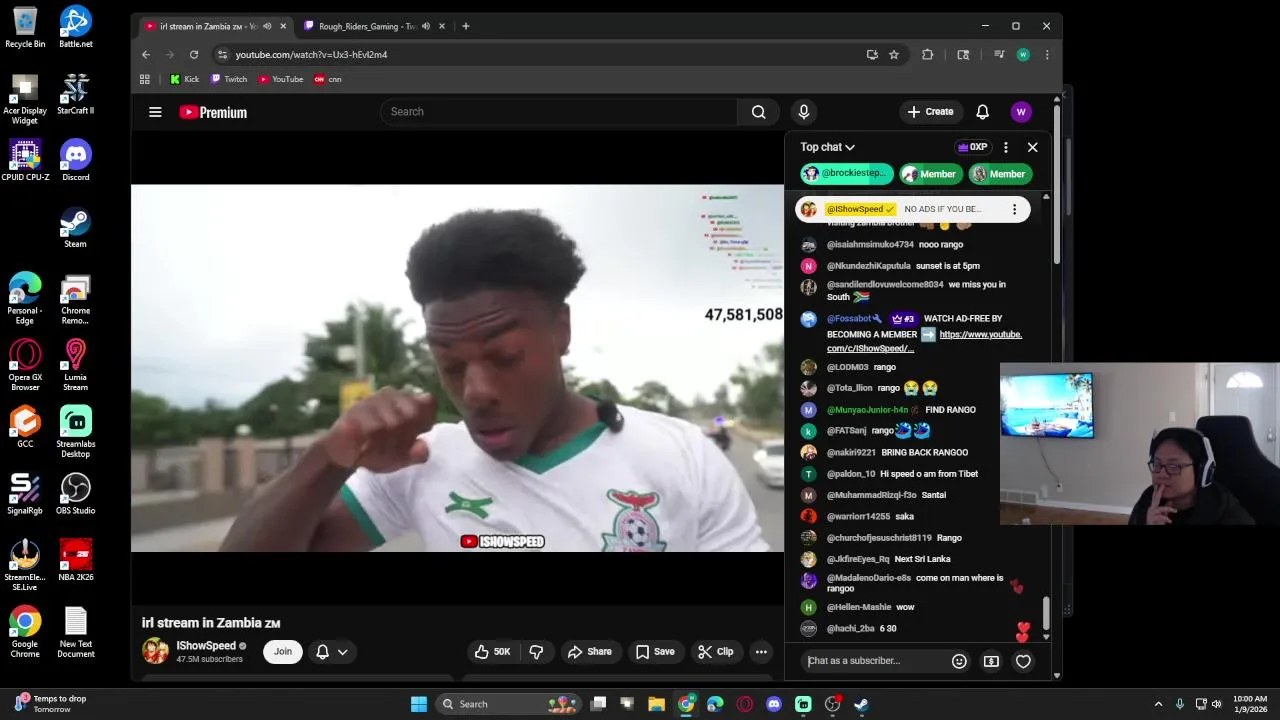Click the YouTube Premium logo
The height and width of the screenshot is (720, 1280).
click(x=213, y=112)
